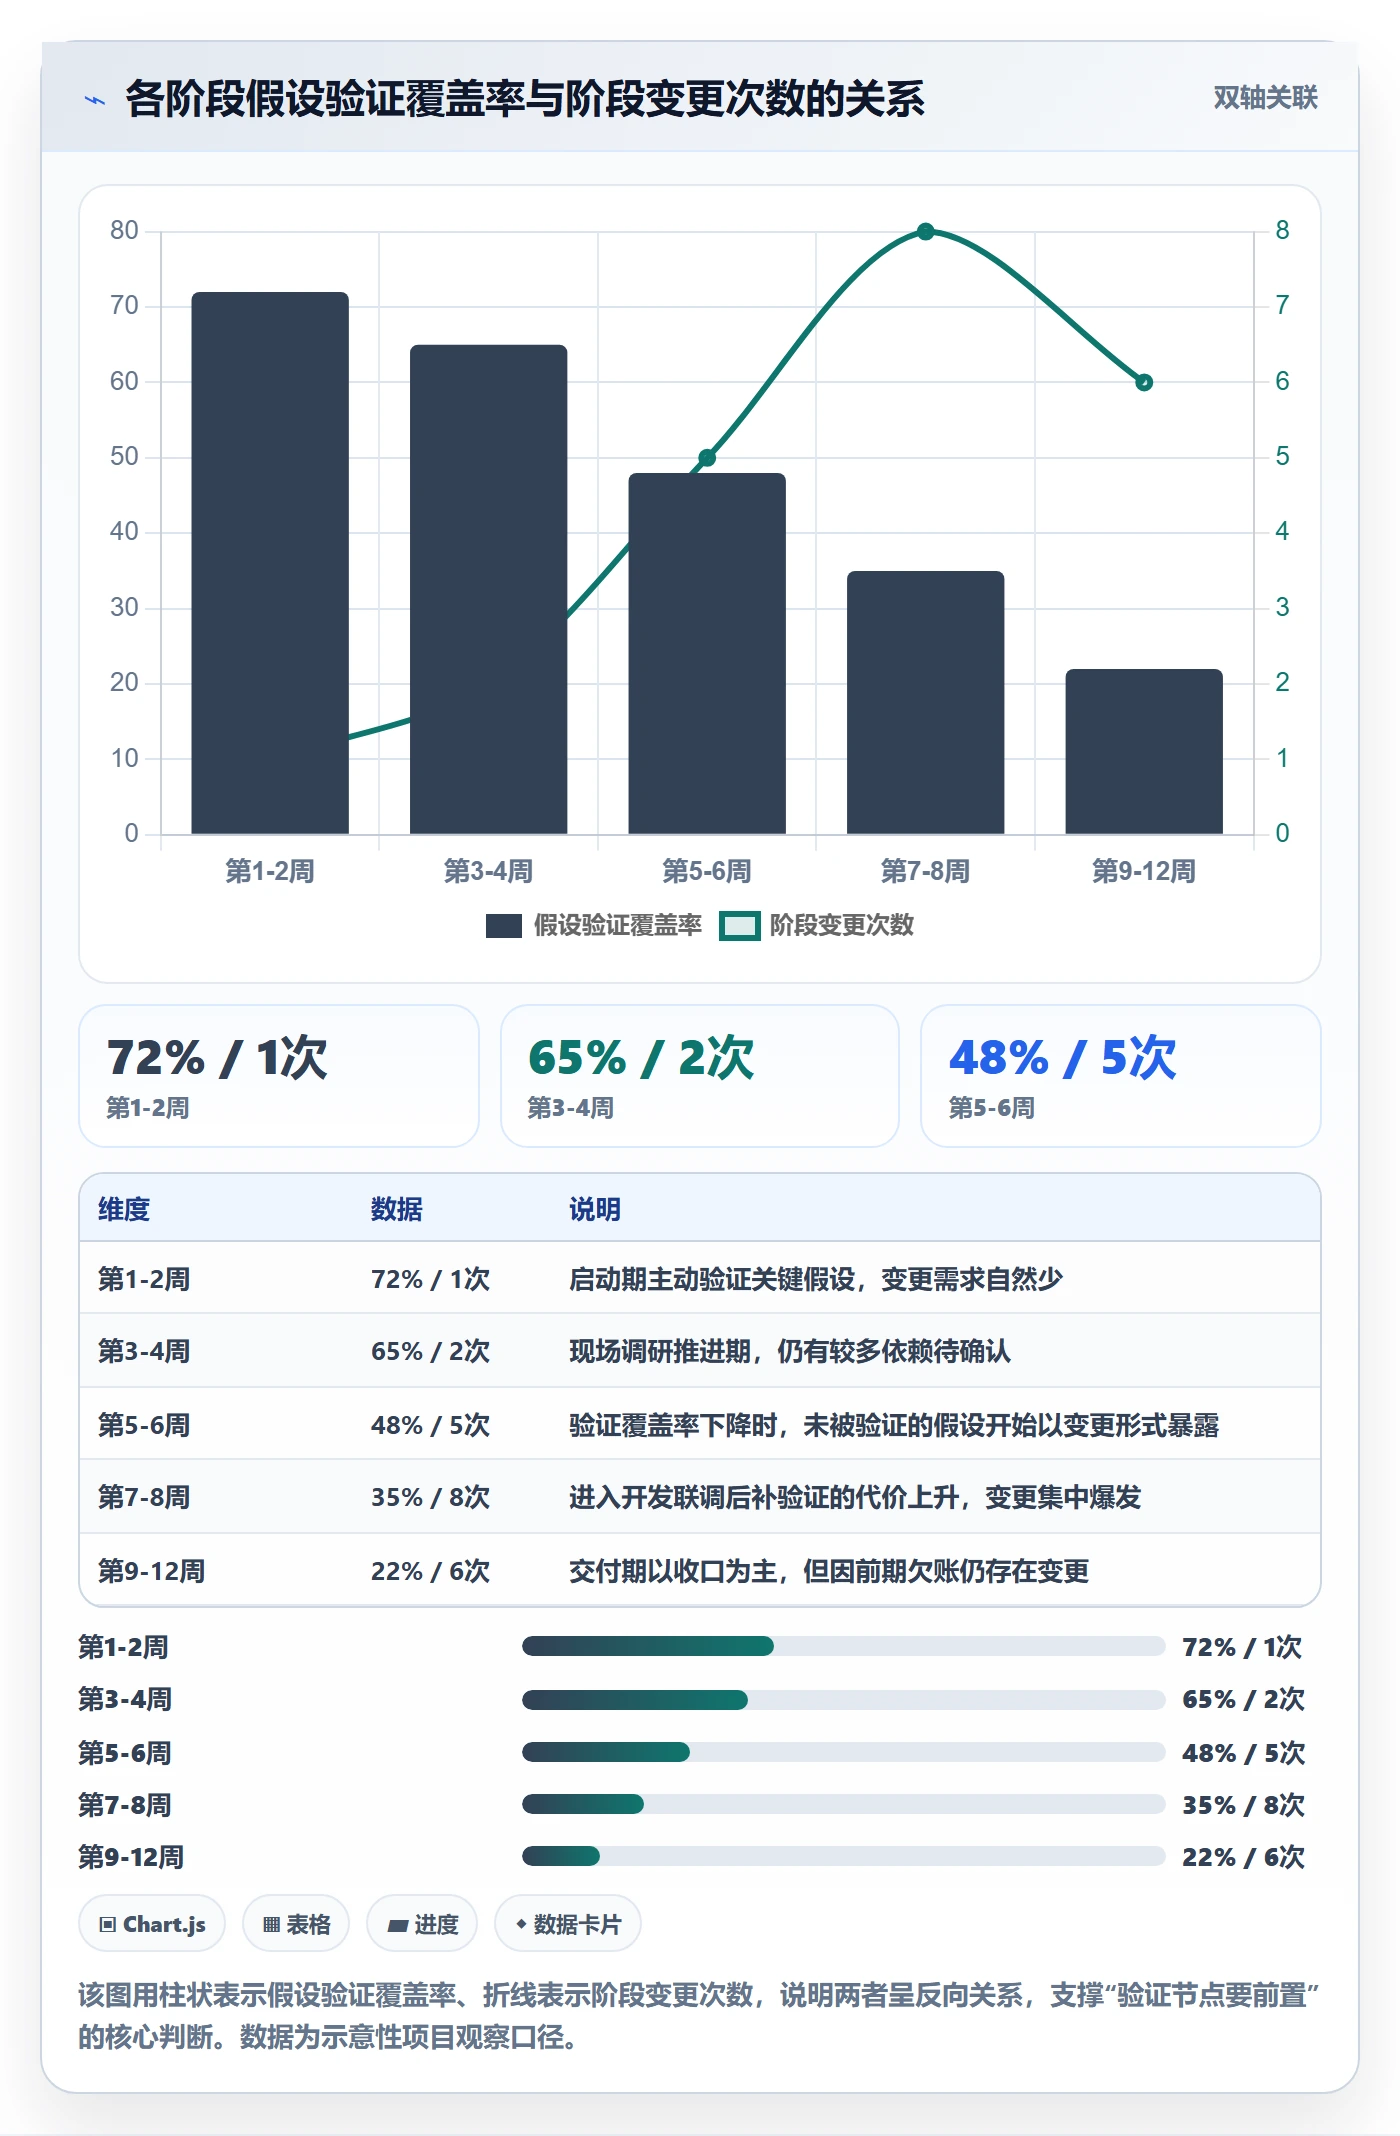Select the 第7-8周 table row label
This screenshot has height=2136, width=1400.
pos(144,1497)
